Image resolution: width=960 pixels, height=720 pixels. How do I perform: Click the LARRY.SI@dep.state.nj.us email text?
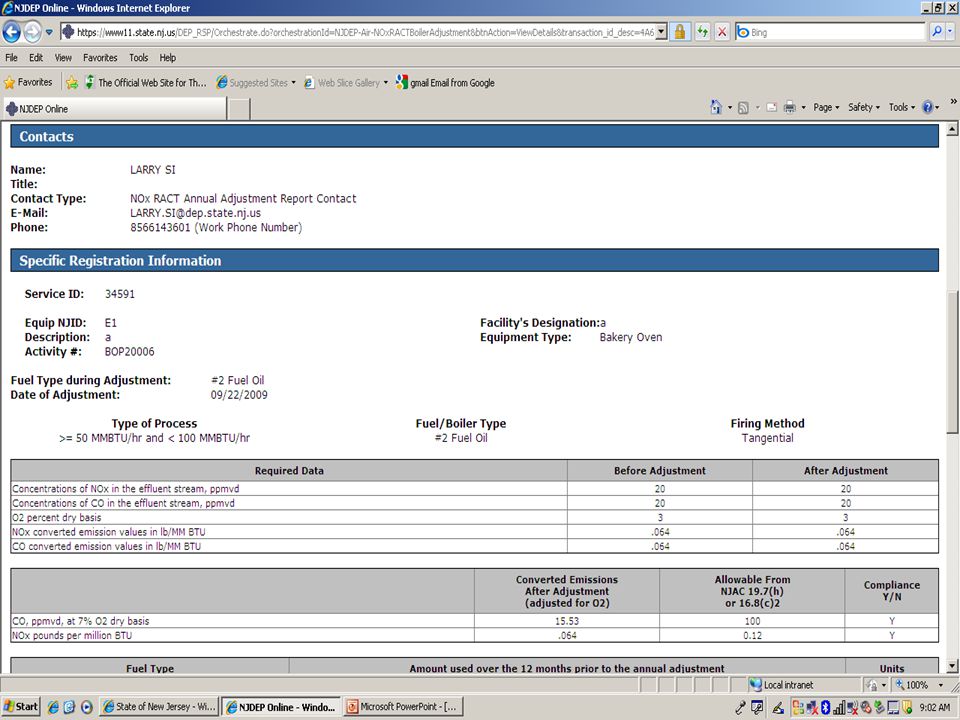(195, 213)
